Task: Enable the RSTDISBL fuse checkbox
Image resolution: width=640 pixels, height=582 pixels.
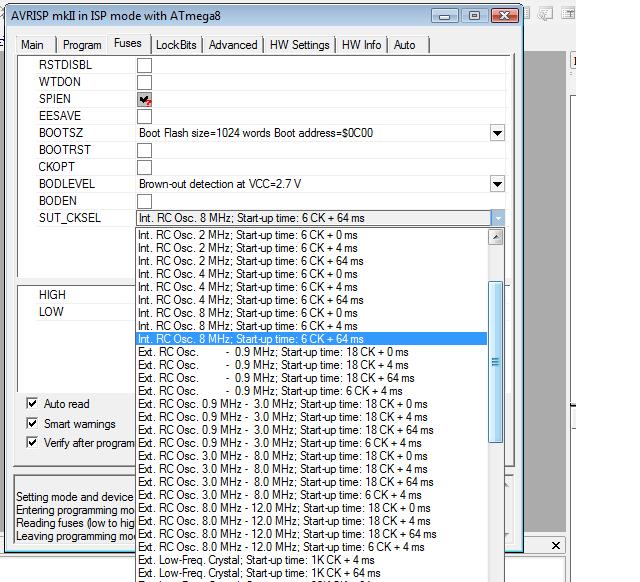Action: click(x=144, y=65)
